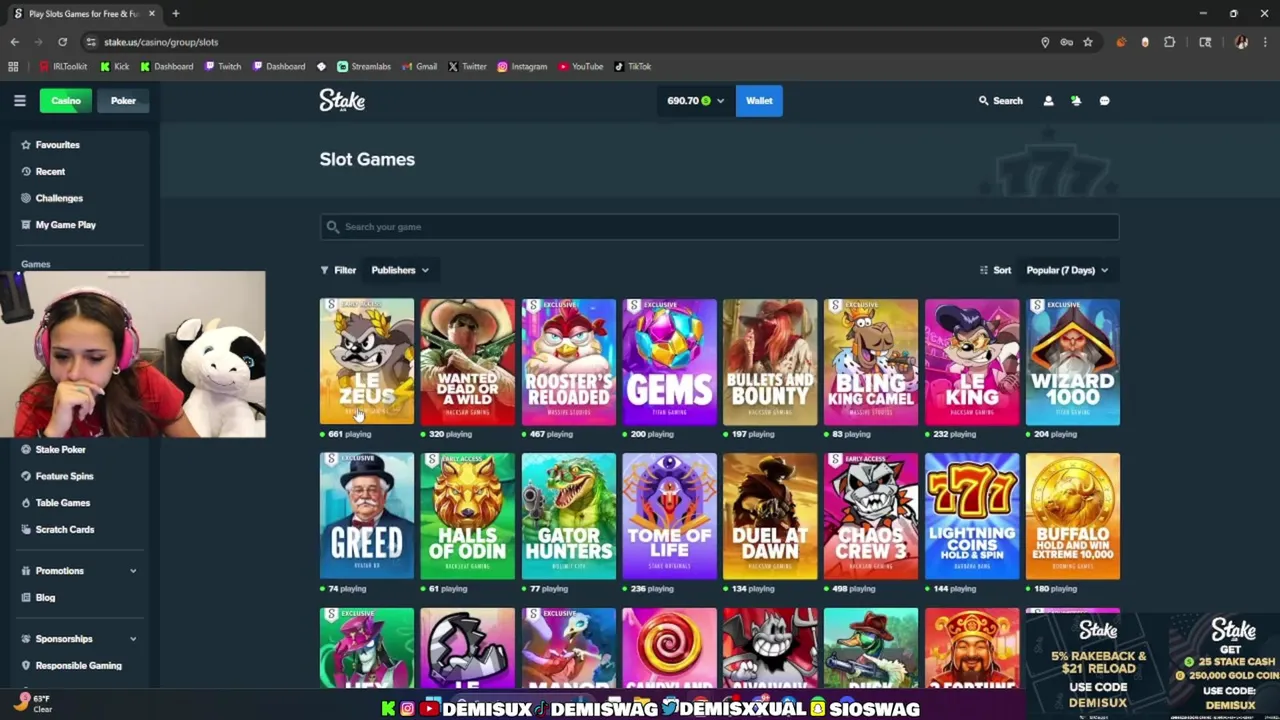Click the location pin icon in address bar

coord(1045,42)
